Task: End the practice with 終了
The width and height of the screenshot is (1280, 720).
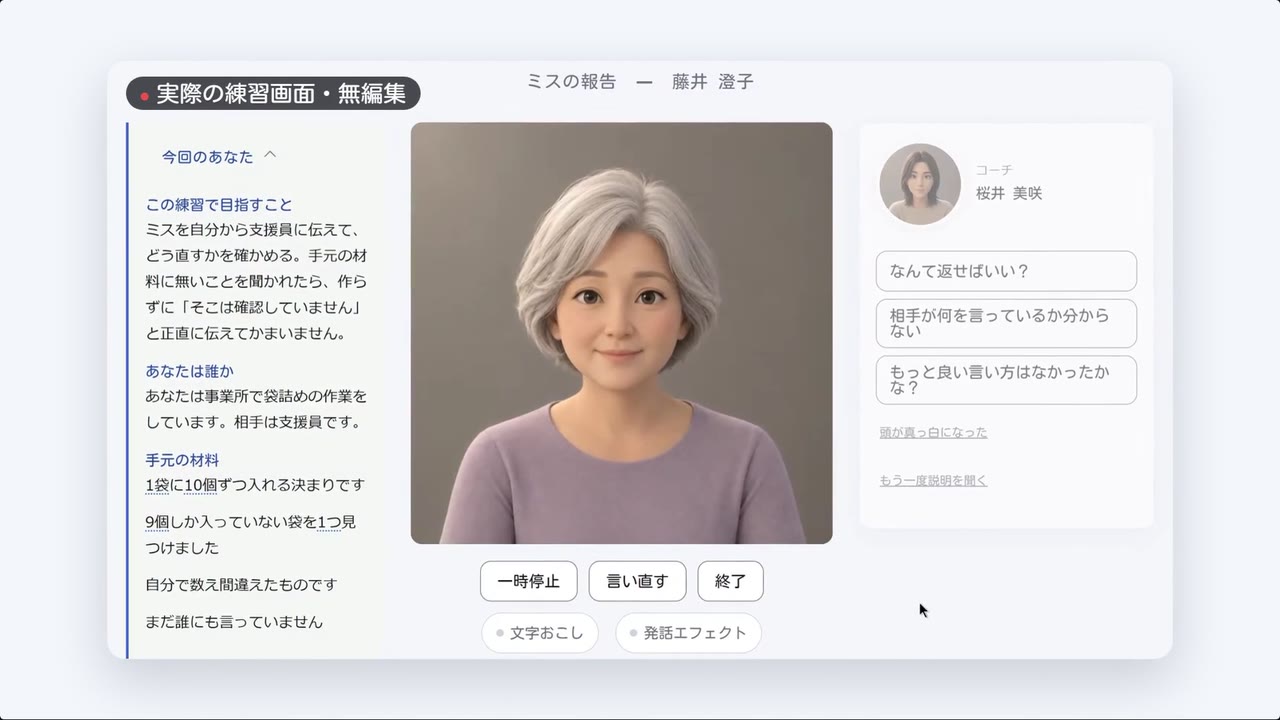Action: (730, 581)
